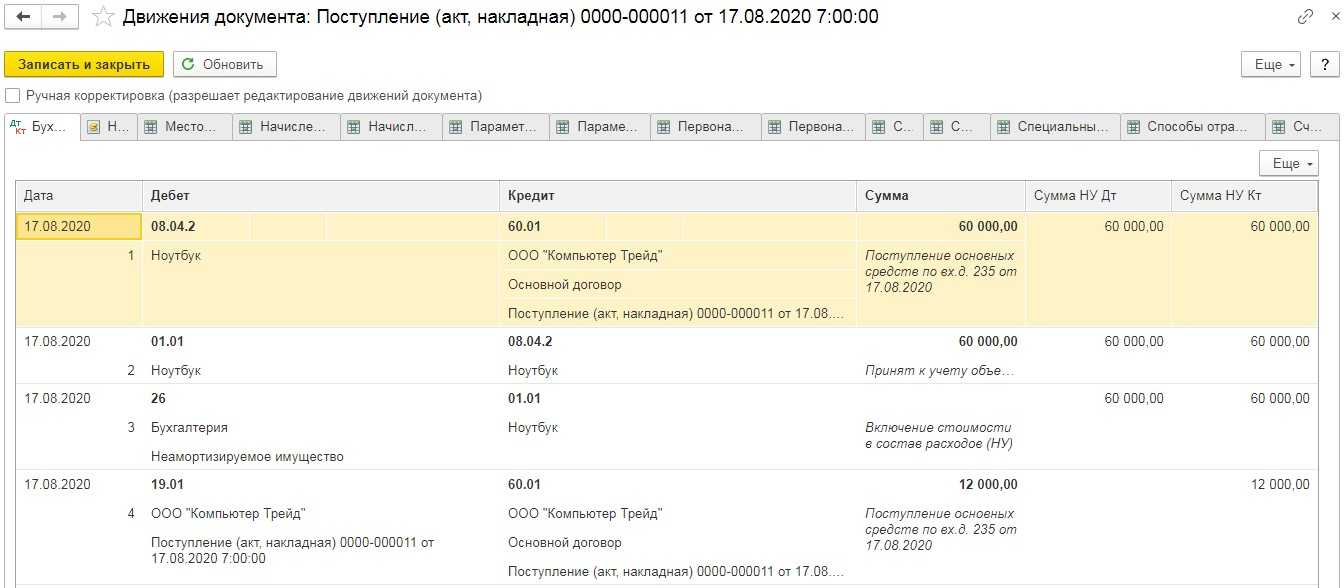
Task: Select Включение стоимости в состав расходов description
Action: pos(941,436)
